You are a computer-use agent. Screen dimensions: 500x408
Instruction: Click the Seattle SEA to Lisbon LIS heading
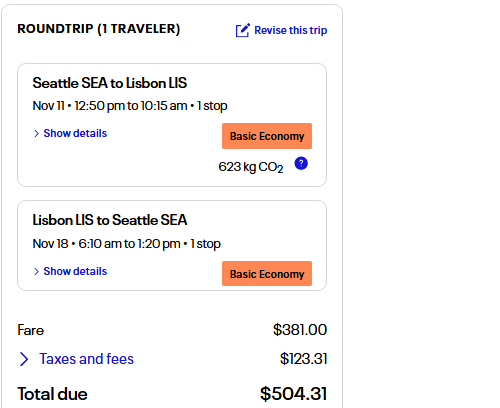(110, 83)
